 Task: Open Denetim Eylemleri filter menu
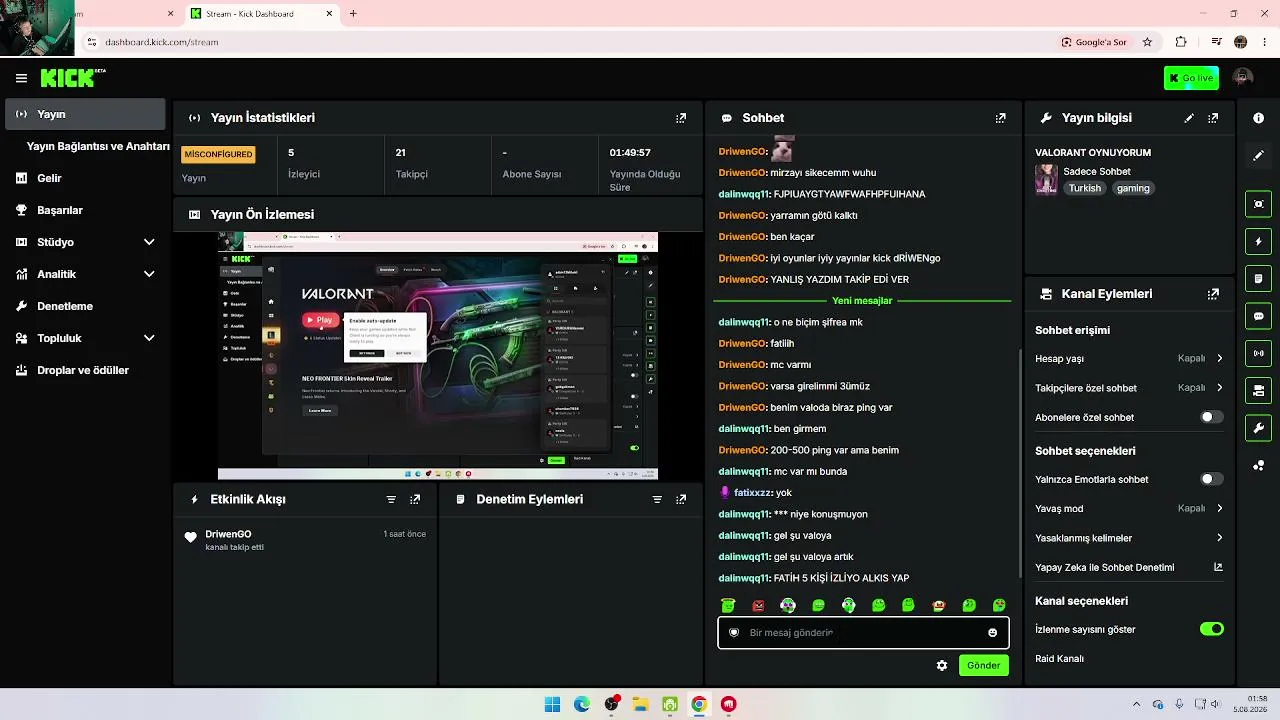point(657,499)
